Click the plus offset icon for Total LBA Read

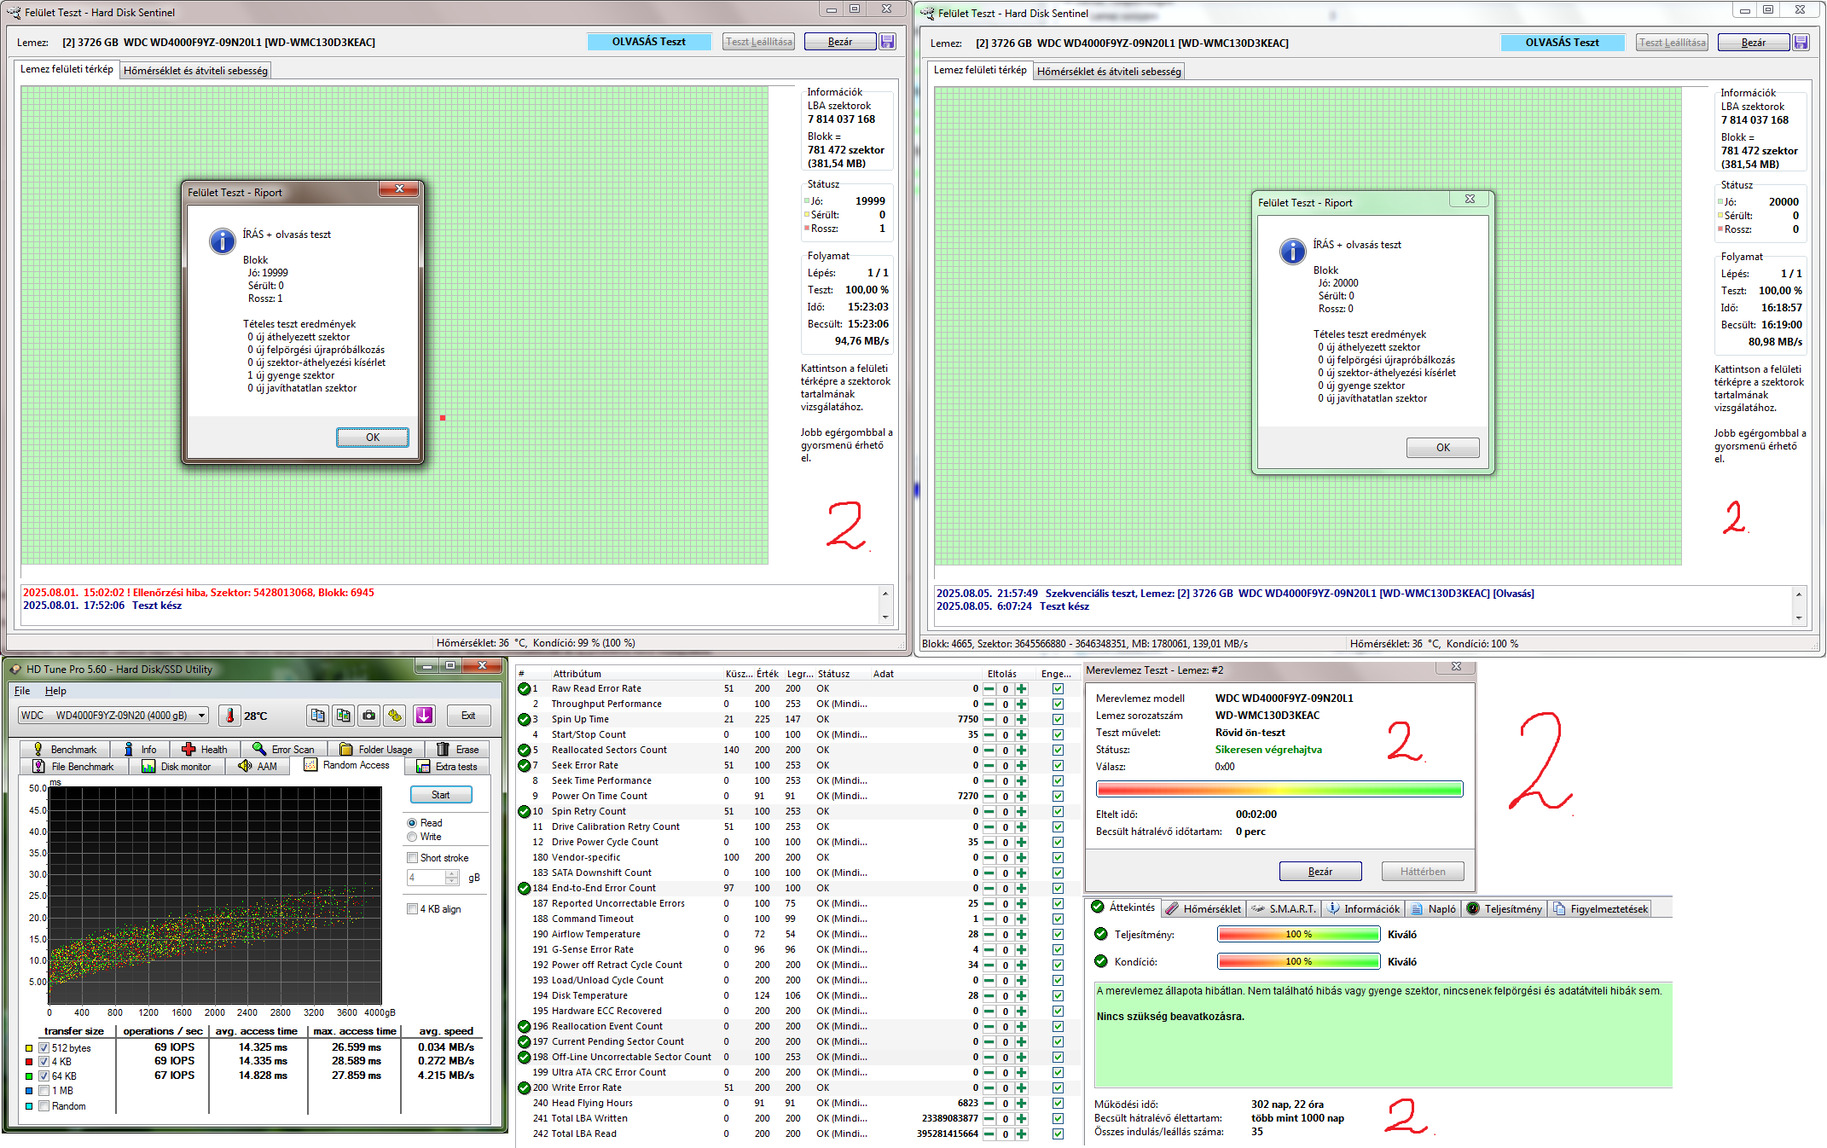click(1021, 1134)
